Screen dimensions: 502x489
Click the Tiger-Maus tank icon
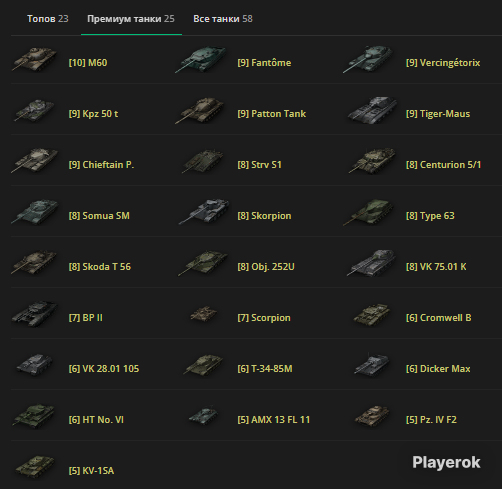tap(372, 110)
